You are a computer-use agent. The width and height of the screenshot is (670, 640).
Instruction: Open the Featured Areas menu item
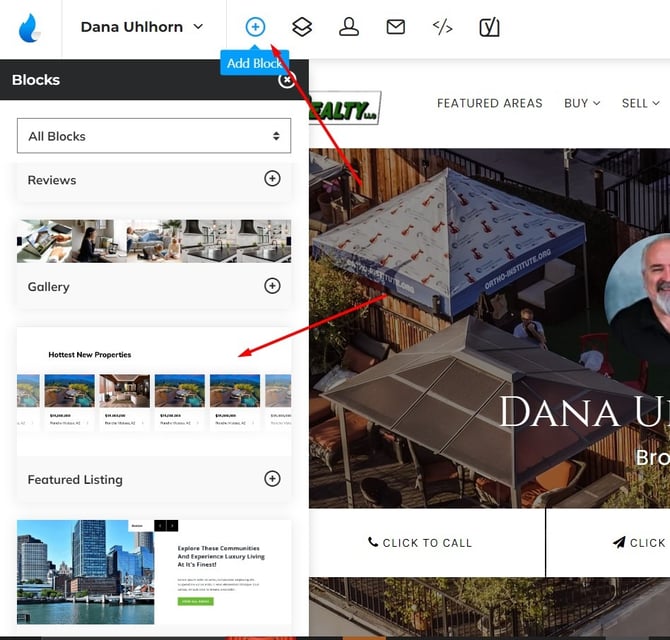(489, 103)
